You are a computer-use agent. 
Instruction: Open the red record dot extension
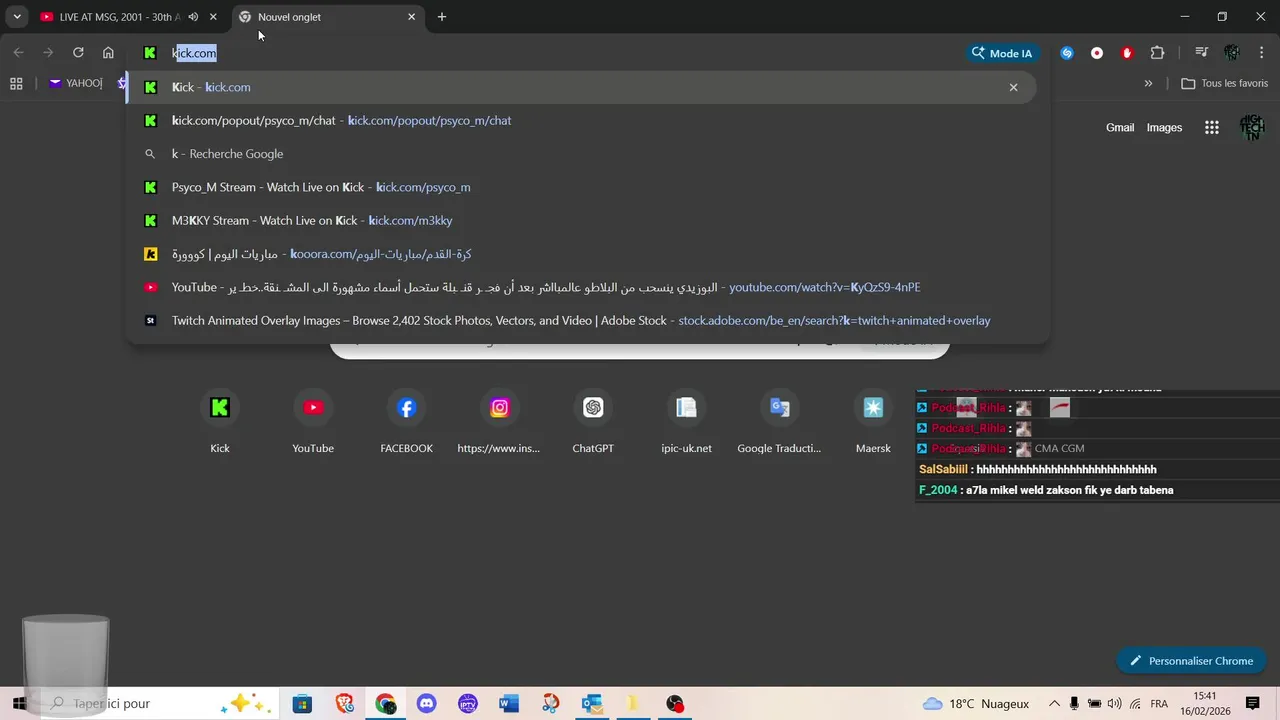pos(1097,53)
